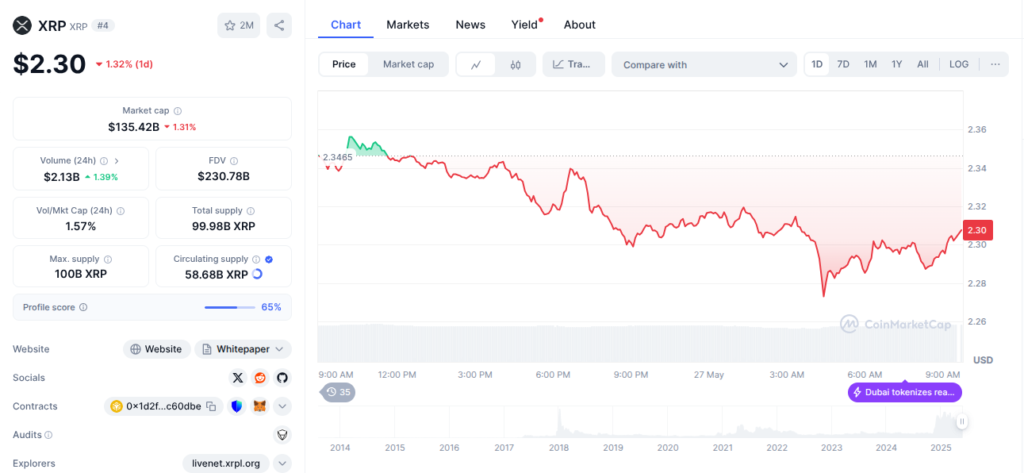The image size is (1024, 473).
Task: Set chart range to All
Action: tap(922, 65)
